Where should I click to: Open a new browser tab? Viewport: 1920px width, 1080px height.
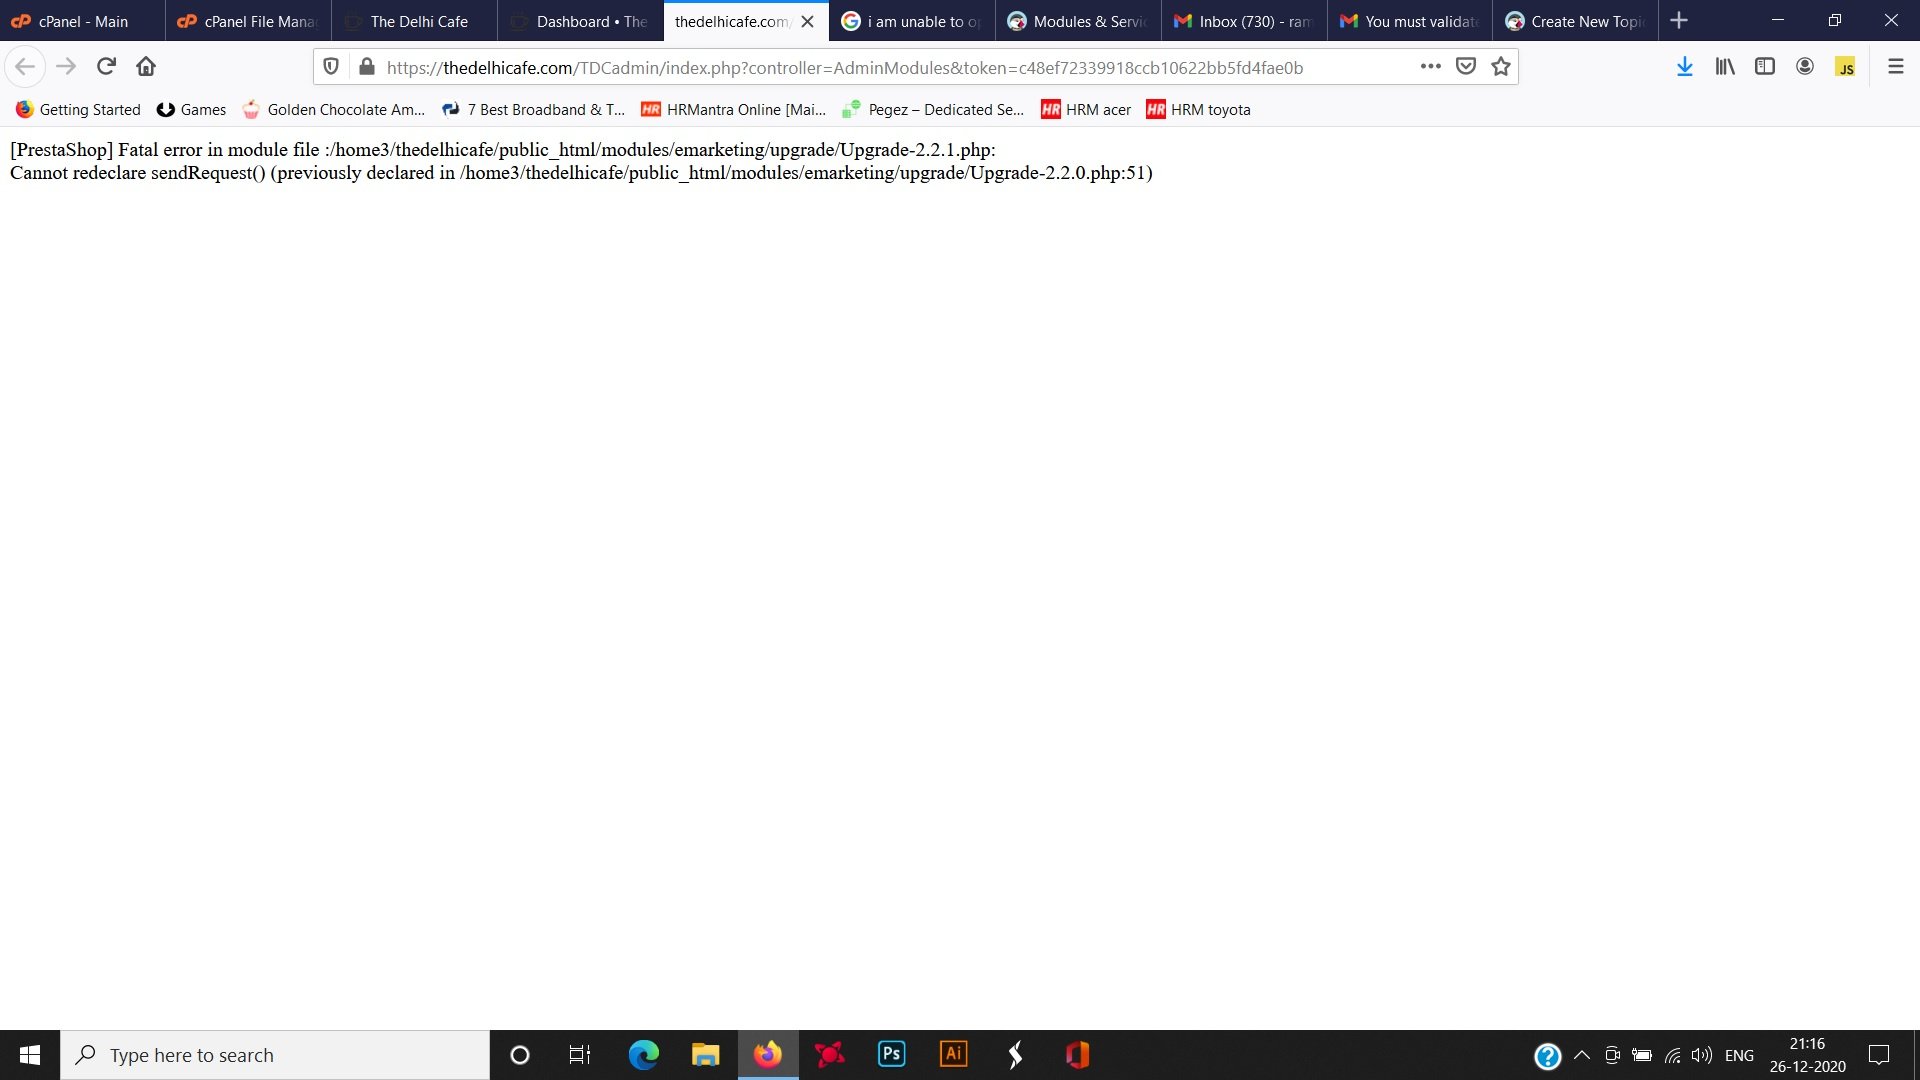(1679, 21)
